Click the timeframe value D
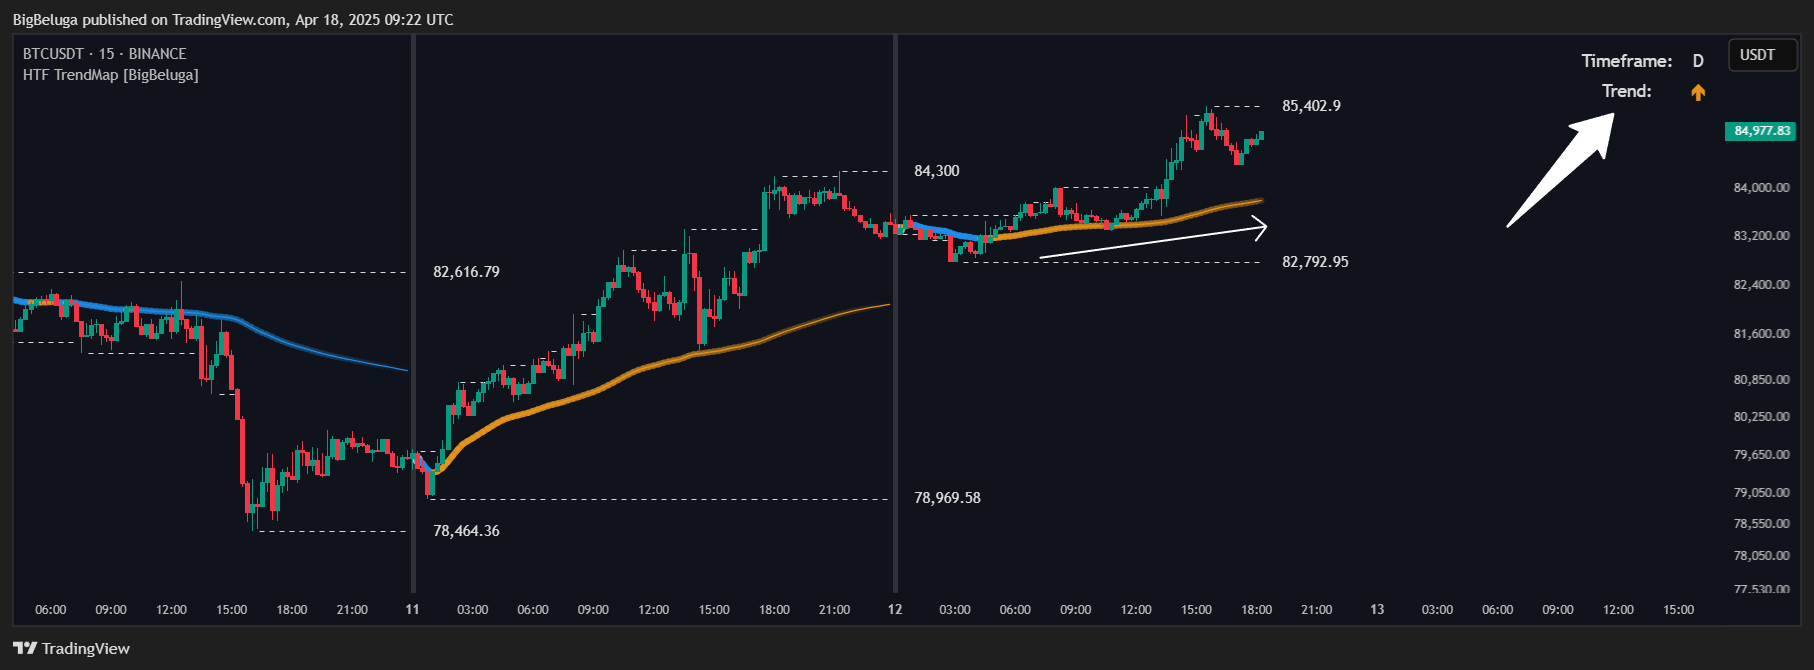The image size is (1814, 670). [x=1698, y=61]
